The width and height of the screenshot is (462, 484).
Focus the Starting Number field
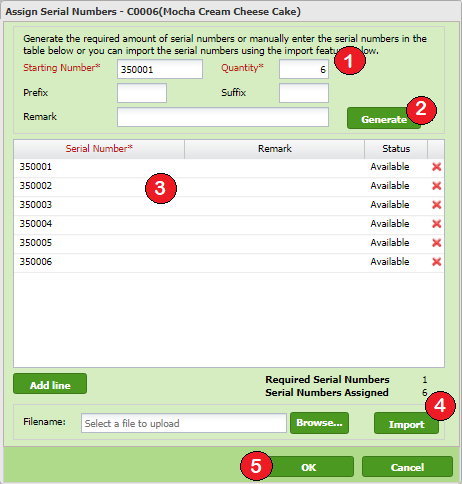click(x=160, y=69)
